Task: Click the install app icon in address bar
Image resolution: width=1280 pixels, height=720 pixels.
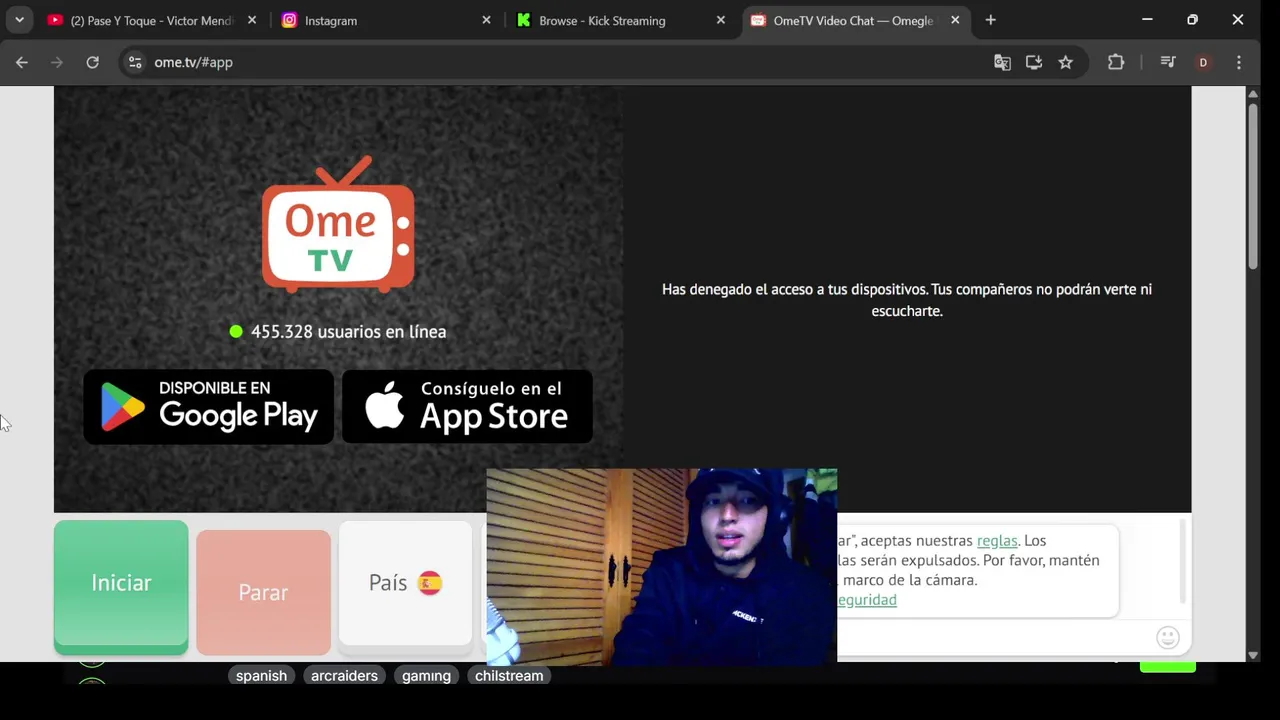Action: pos(1034,62)
